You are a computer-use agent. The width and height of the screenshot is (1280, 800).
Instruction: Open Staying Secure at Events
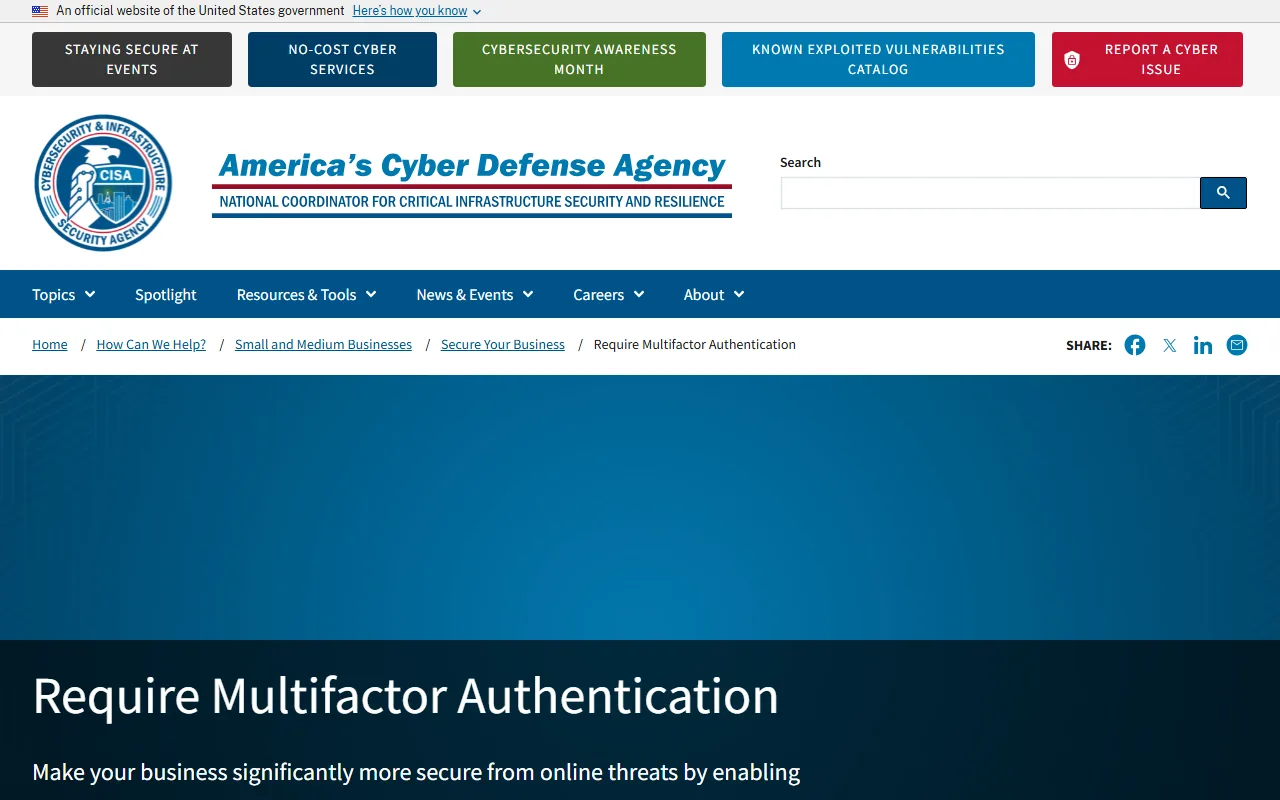point(132,59)
